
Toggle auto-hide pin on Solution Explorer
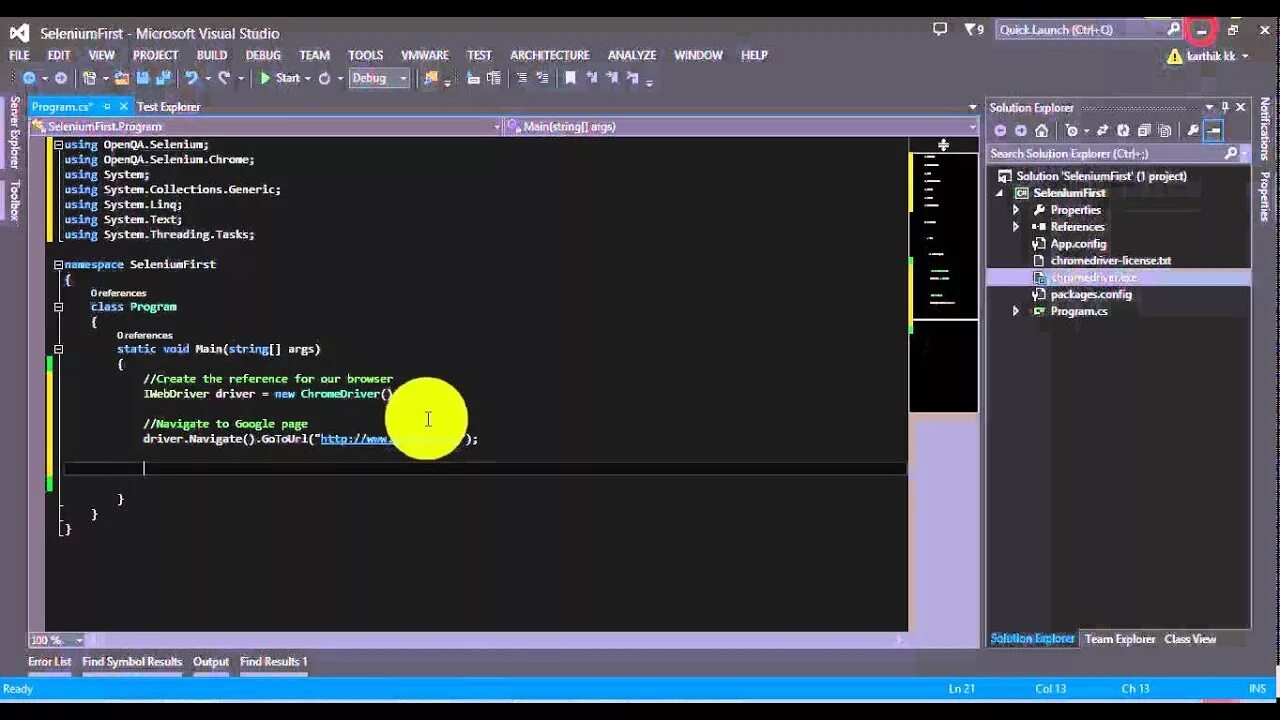point(1225,107)
